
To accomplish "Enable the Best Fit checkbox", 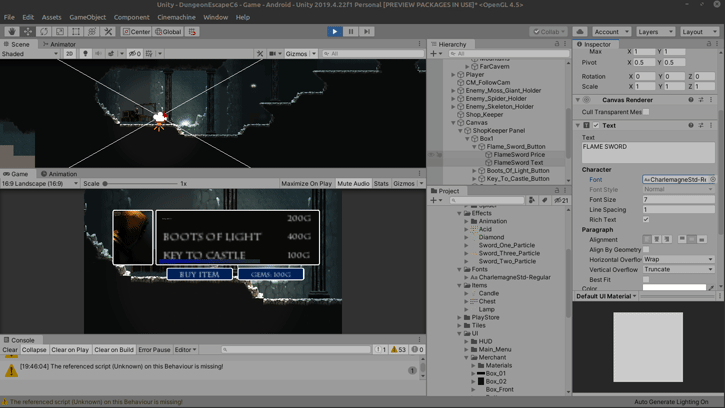I will click(646, 279).
